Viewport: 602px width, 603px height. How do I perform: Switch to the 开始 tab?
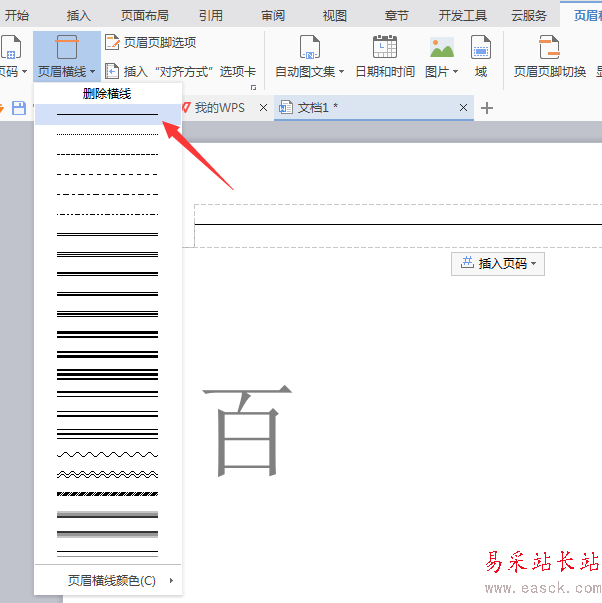pyautogui.click(x=17, y=15)
